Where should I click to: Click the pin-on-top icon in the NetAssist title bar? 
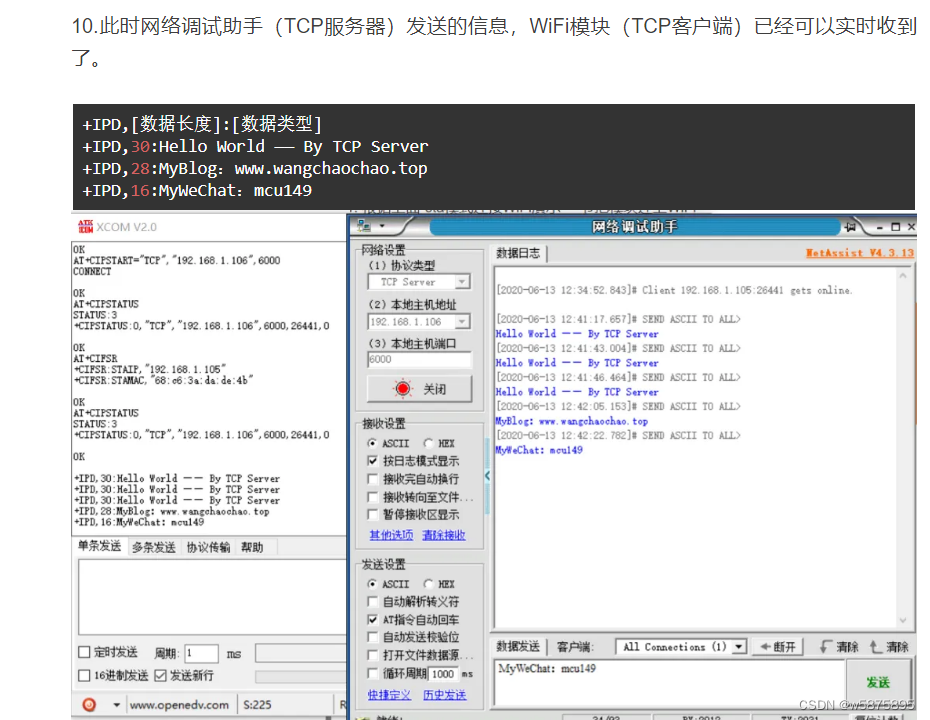[851, 227]
